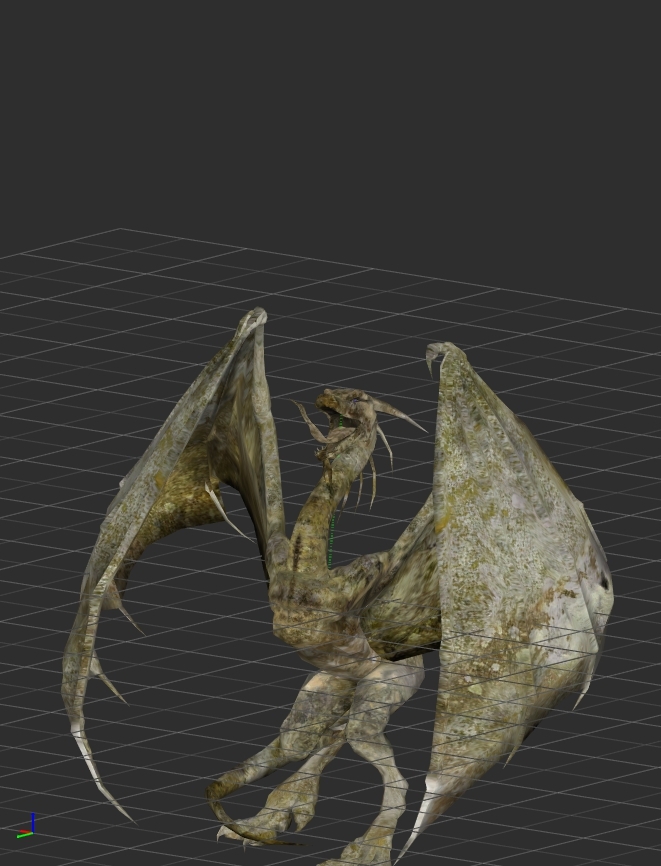Click the dark hole in the right wing
The height and width of the screenshot is (866, 661).
point(604,580)
